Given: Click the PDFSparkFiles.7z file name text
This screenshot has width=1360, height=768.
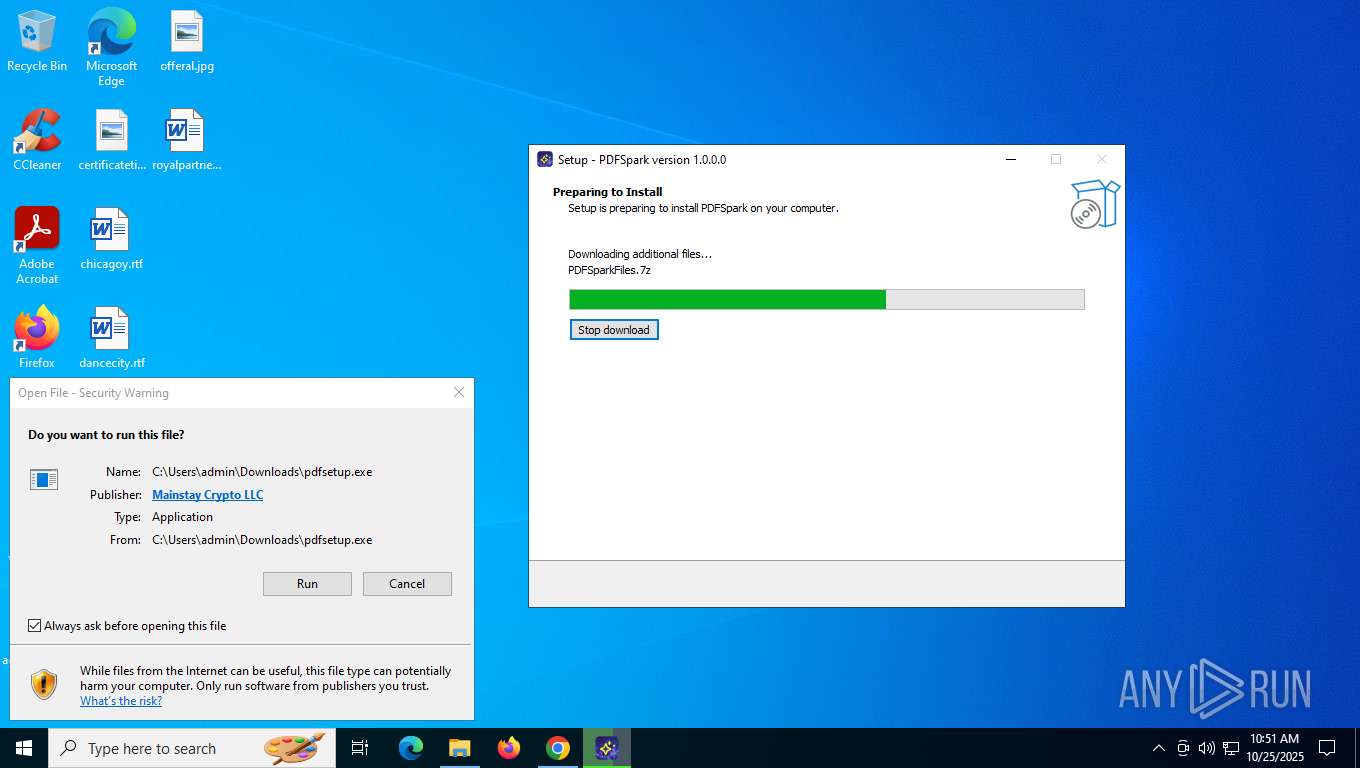Looking at the screenshot, I should (610, 270).
